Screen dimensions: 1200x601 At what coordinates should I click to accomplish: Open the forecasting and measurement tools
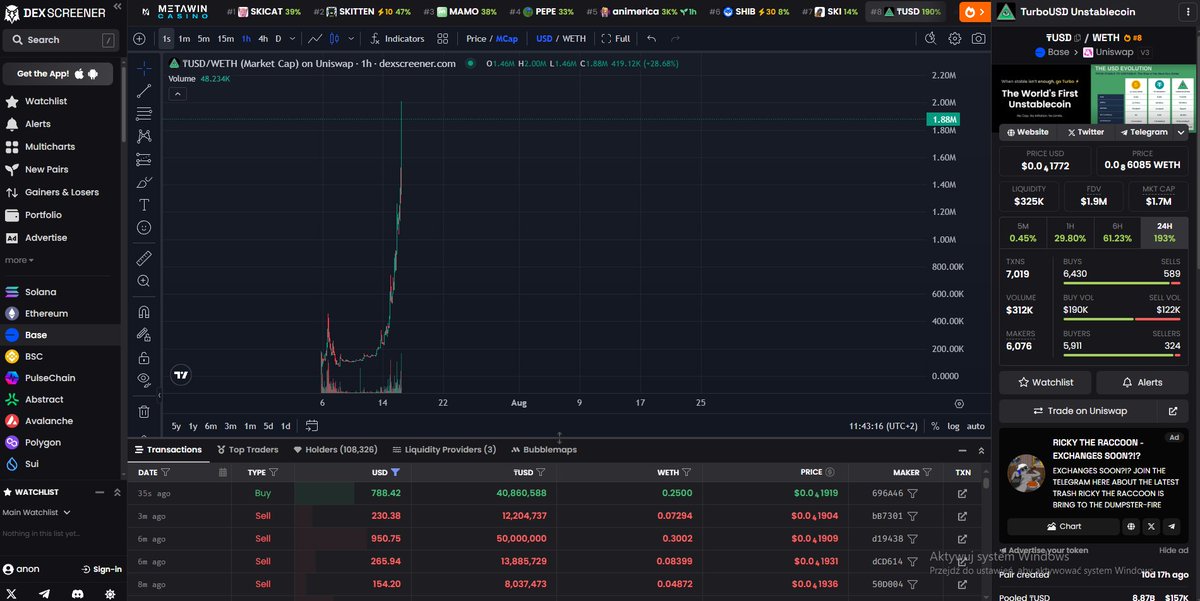click(144, 159)
